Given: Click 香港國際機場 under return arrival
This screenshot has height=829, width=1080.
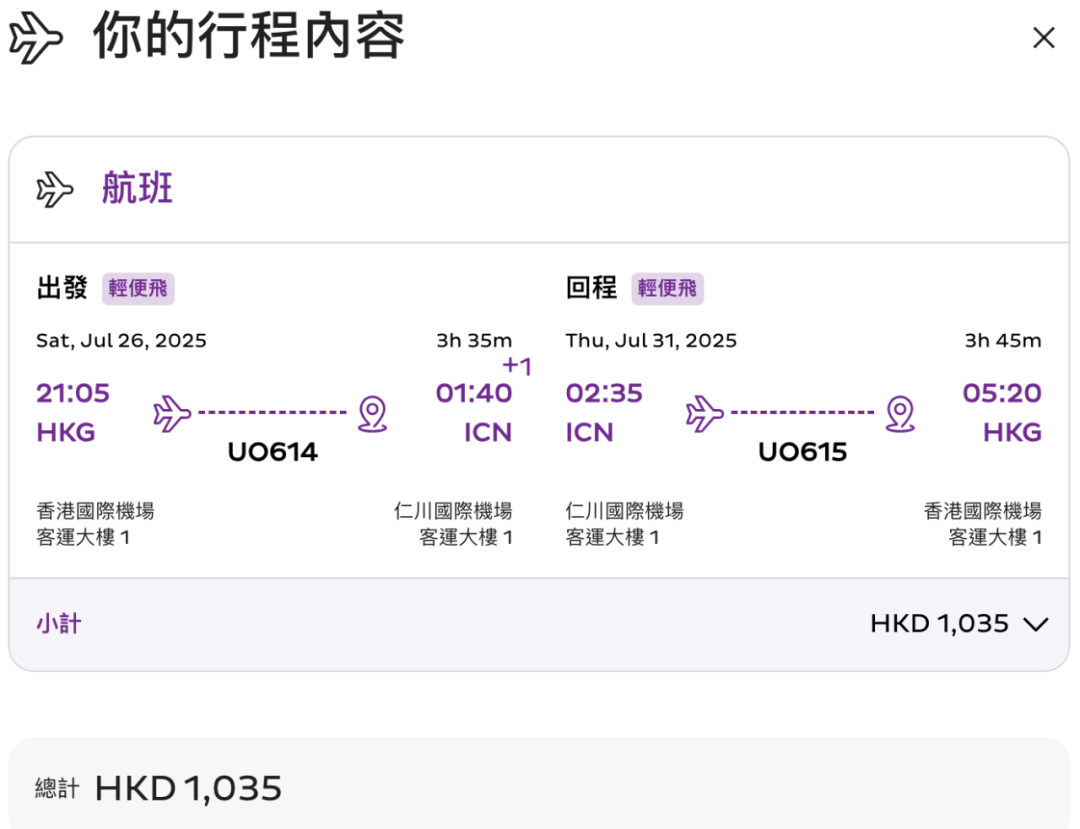Looking at the screenshot, I should coord(983,511).
